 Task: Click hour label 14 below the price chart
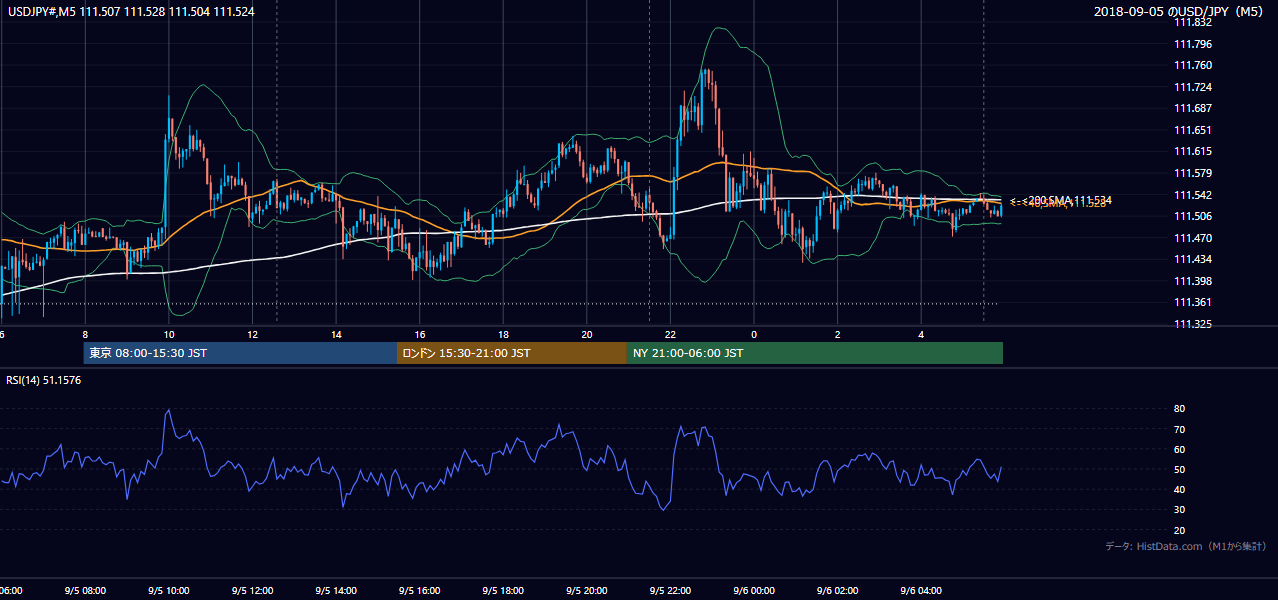click(336, 335)
